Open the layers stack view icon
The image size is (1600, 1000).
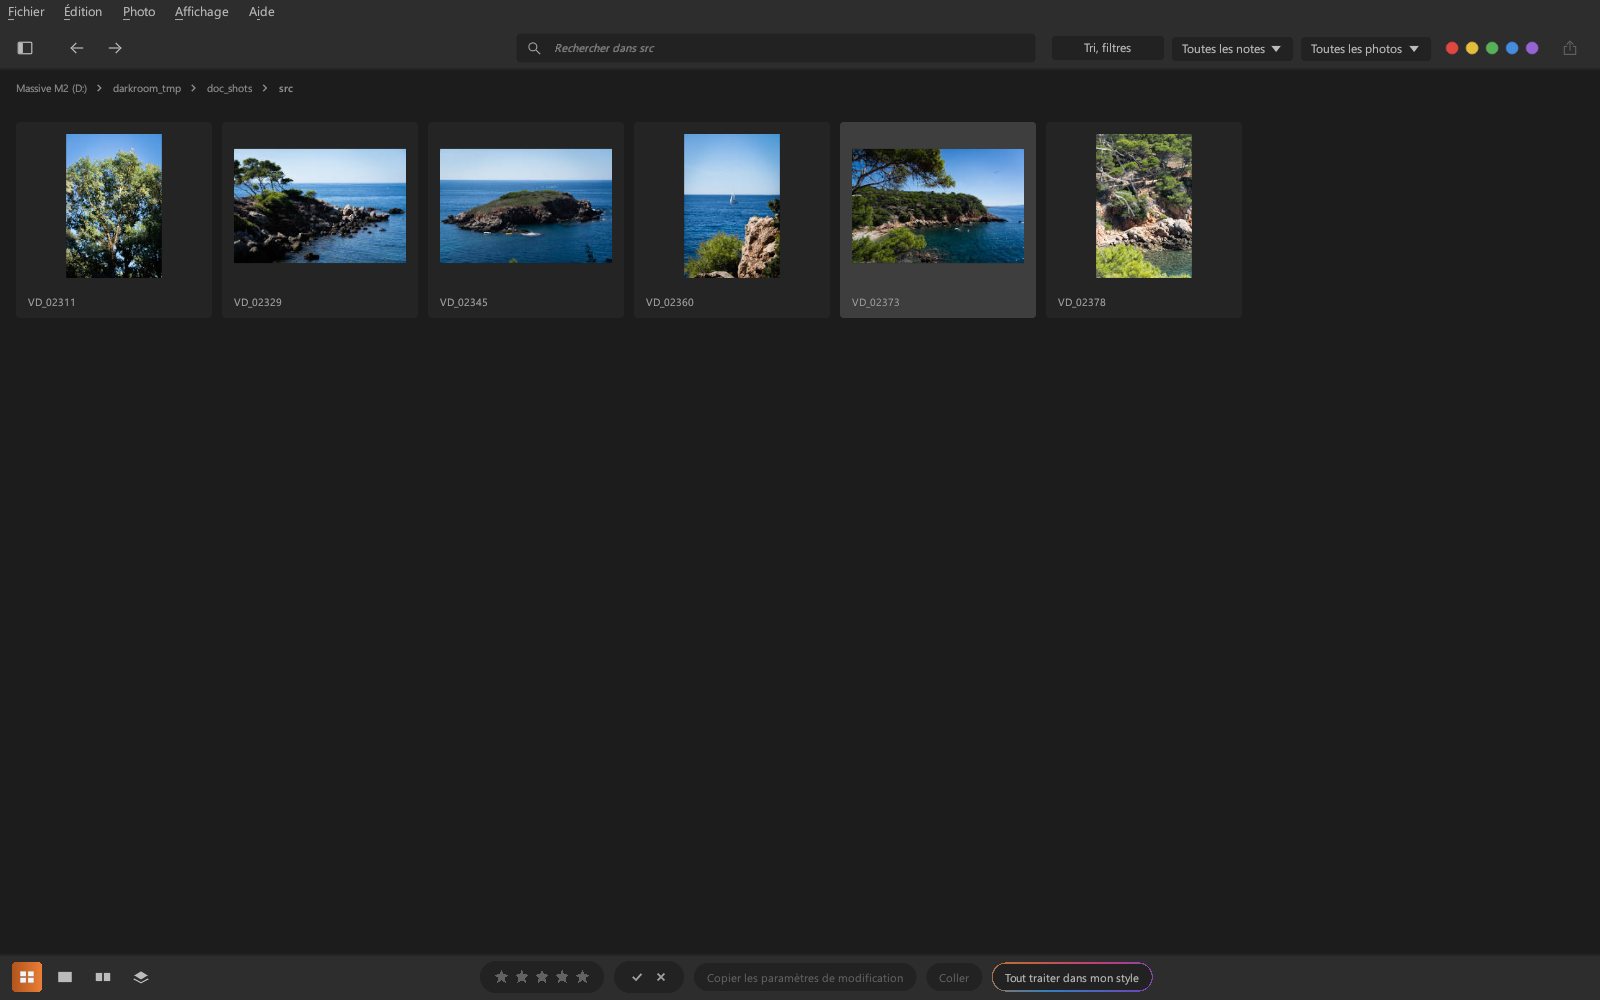click(x=141, y=977)
